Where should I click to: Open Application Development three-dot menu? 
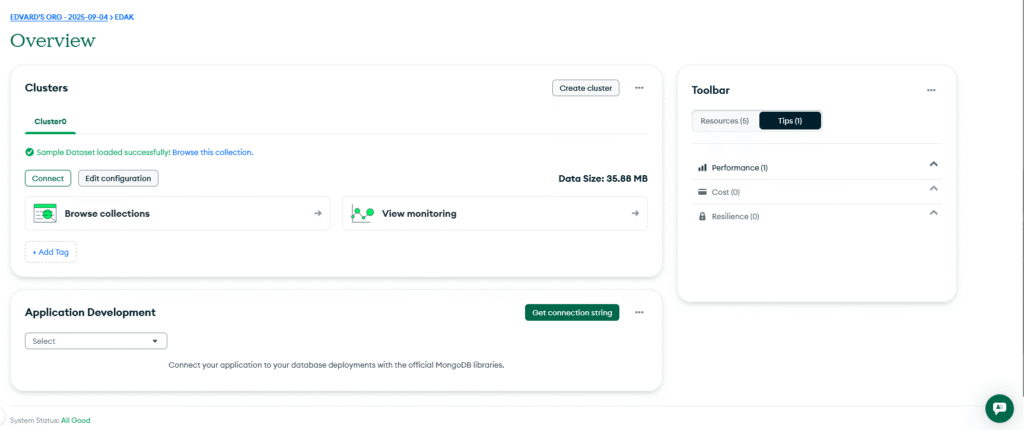click(x=639, y=313)
